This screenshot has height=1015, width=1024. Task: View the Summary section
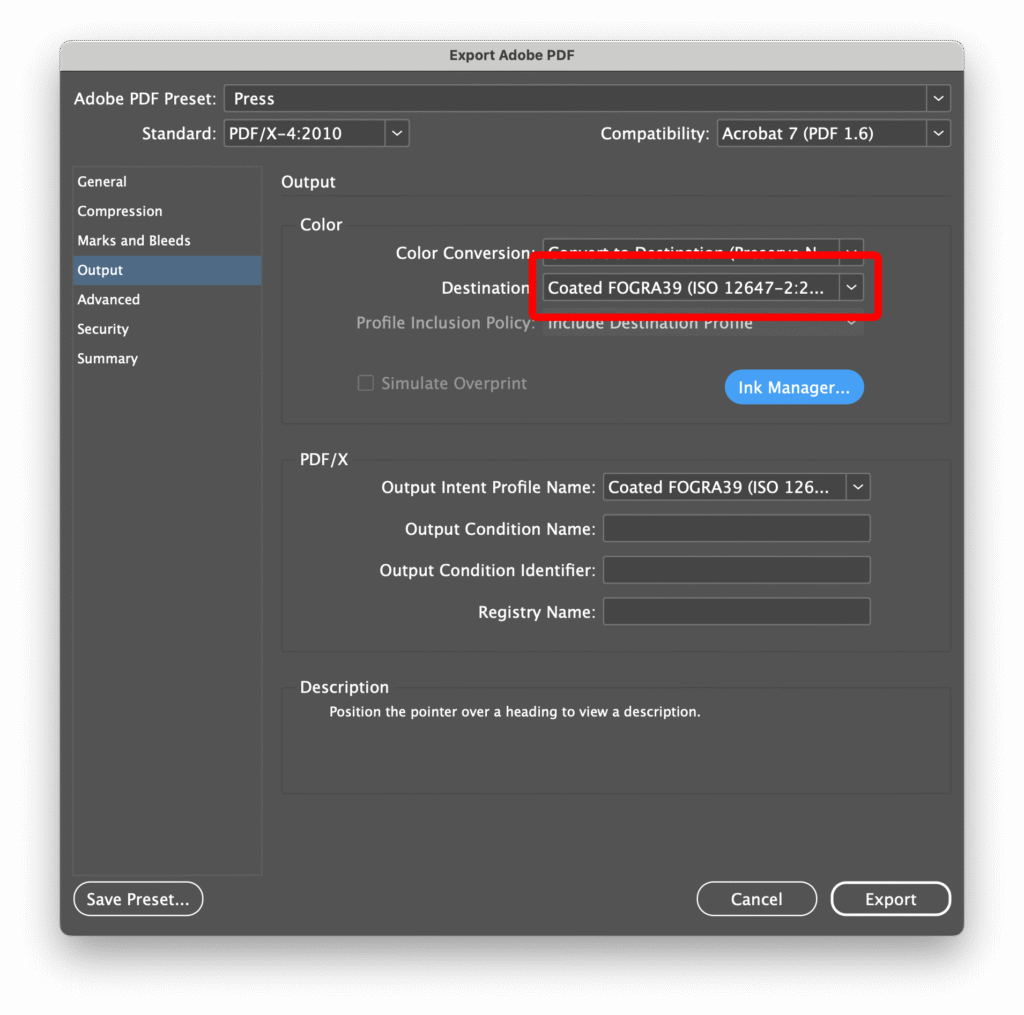pyautogui.click(x=108, y=359)
